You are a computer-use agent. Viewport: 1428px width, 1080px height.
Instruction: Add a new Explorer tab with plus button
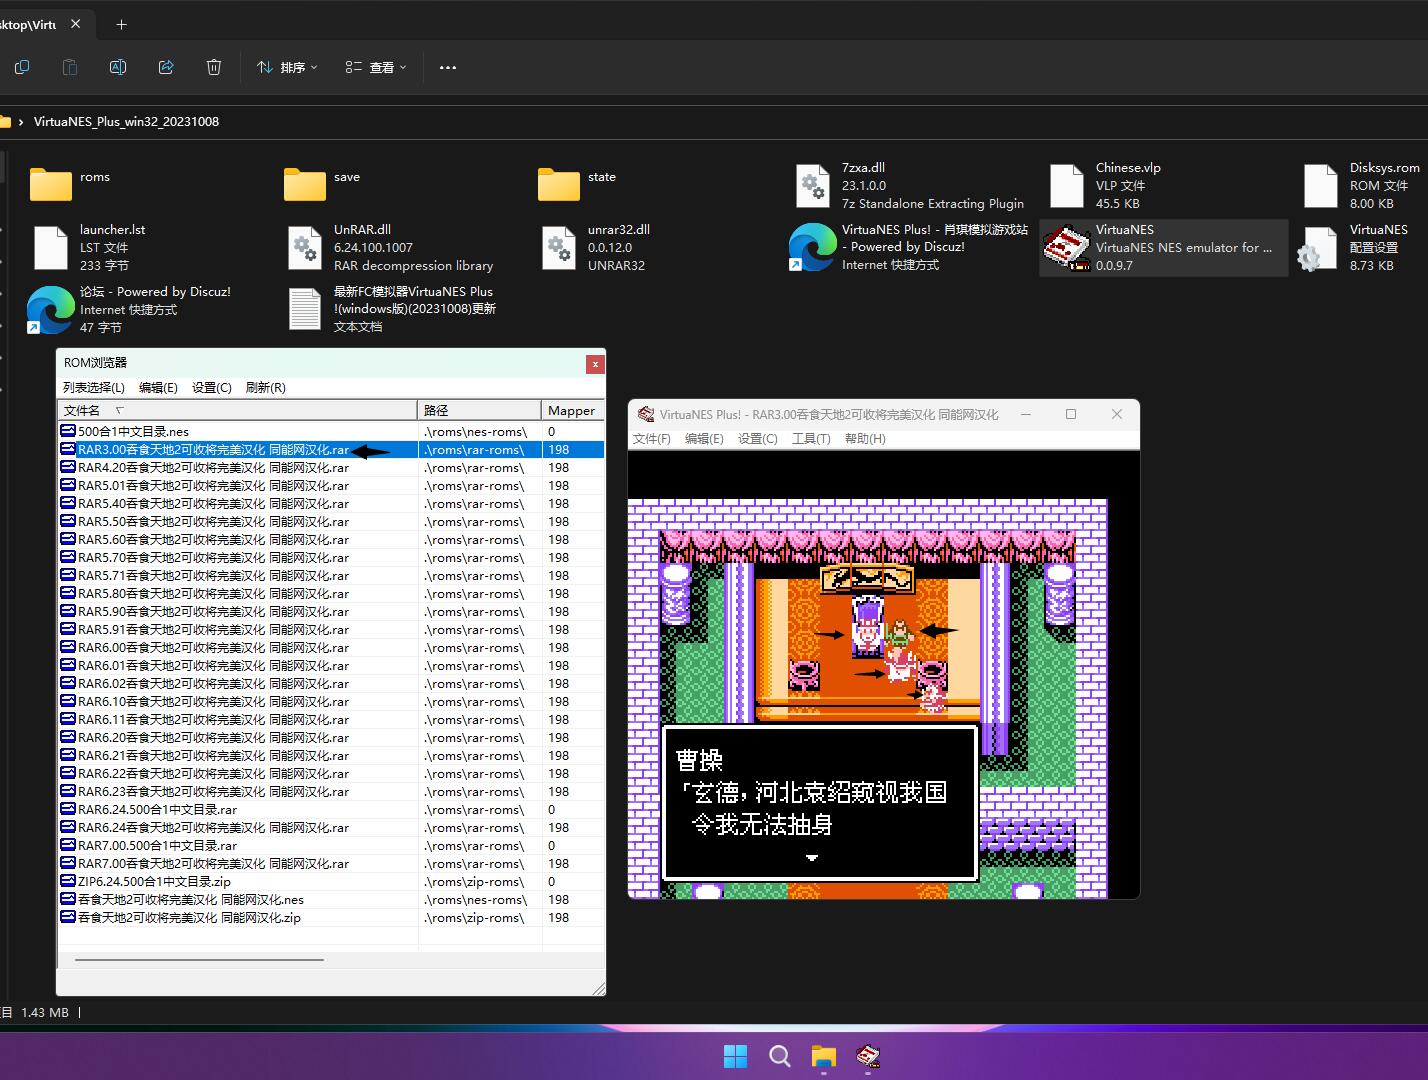[x=121, y=24]
